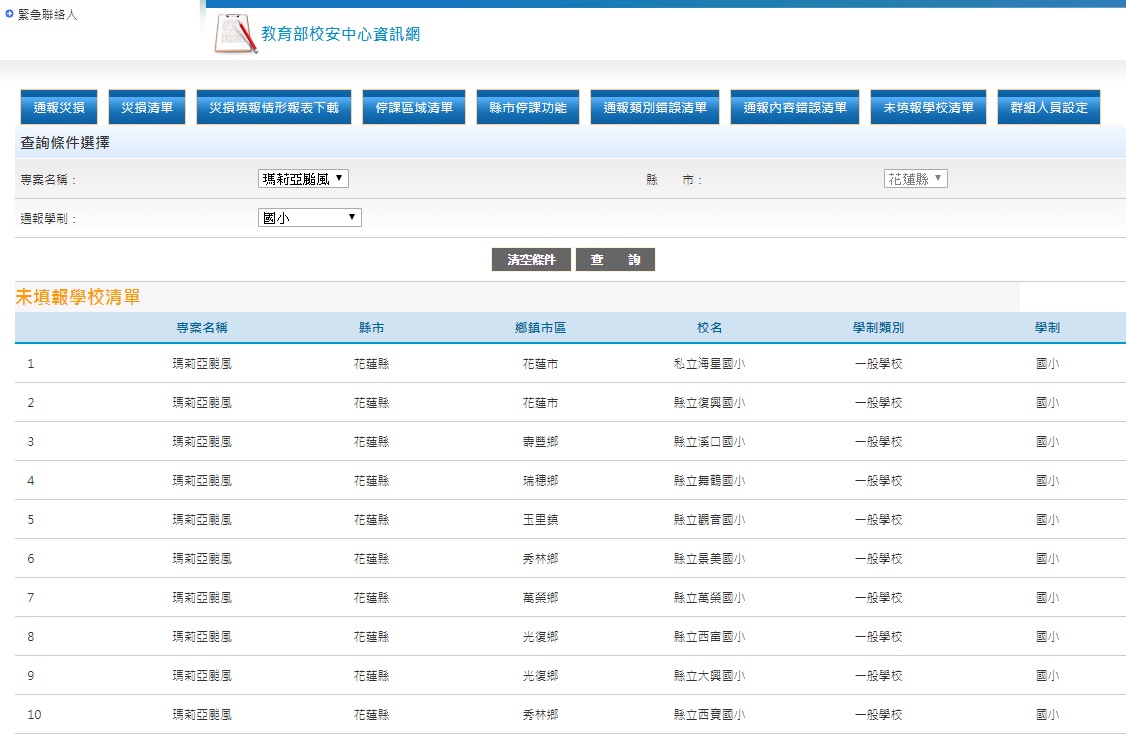
Task: Click 校名 column header
Action: tap(709, 328)
